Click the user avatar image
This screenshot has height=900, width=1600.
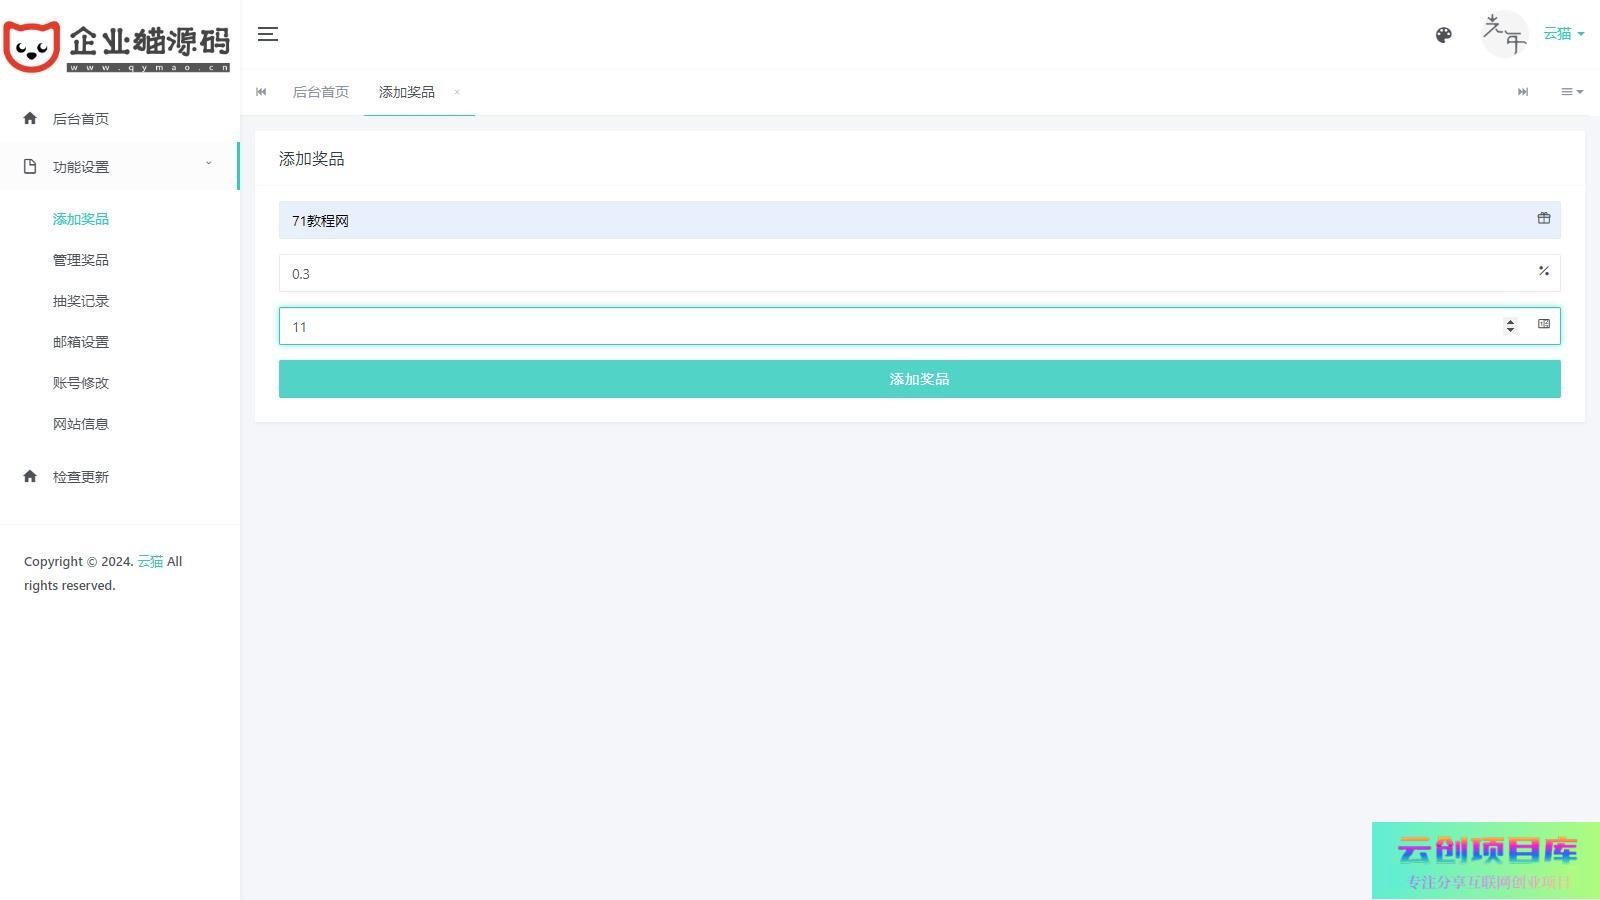coord(1503,34)
